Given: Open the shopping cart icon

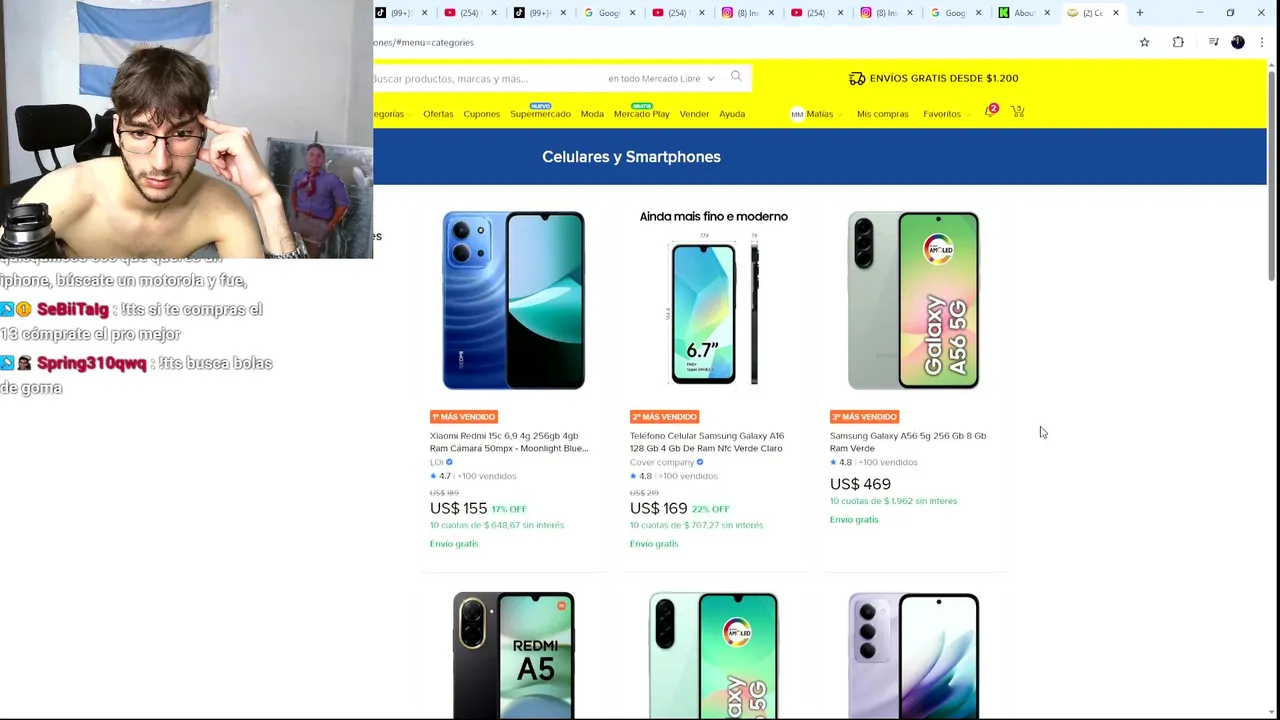Looking at the screenshot, I should pos(1017,112).
